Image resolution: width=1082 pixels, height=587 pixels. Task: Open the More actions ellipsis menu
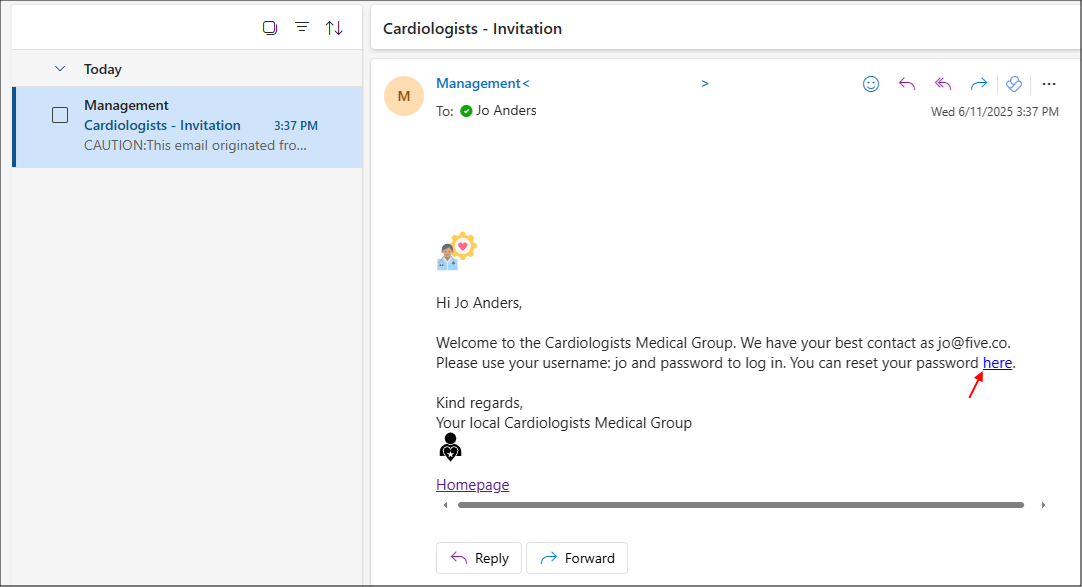pyautogui.click(x=1048, y=84)
